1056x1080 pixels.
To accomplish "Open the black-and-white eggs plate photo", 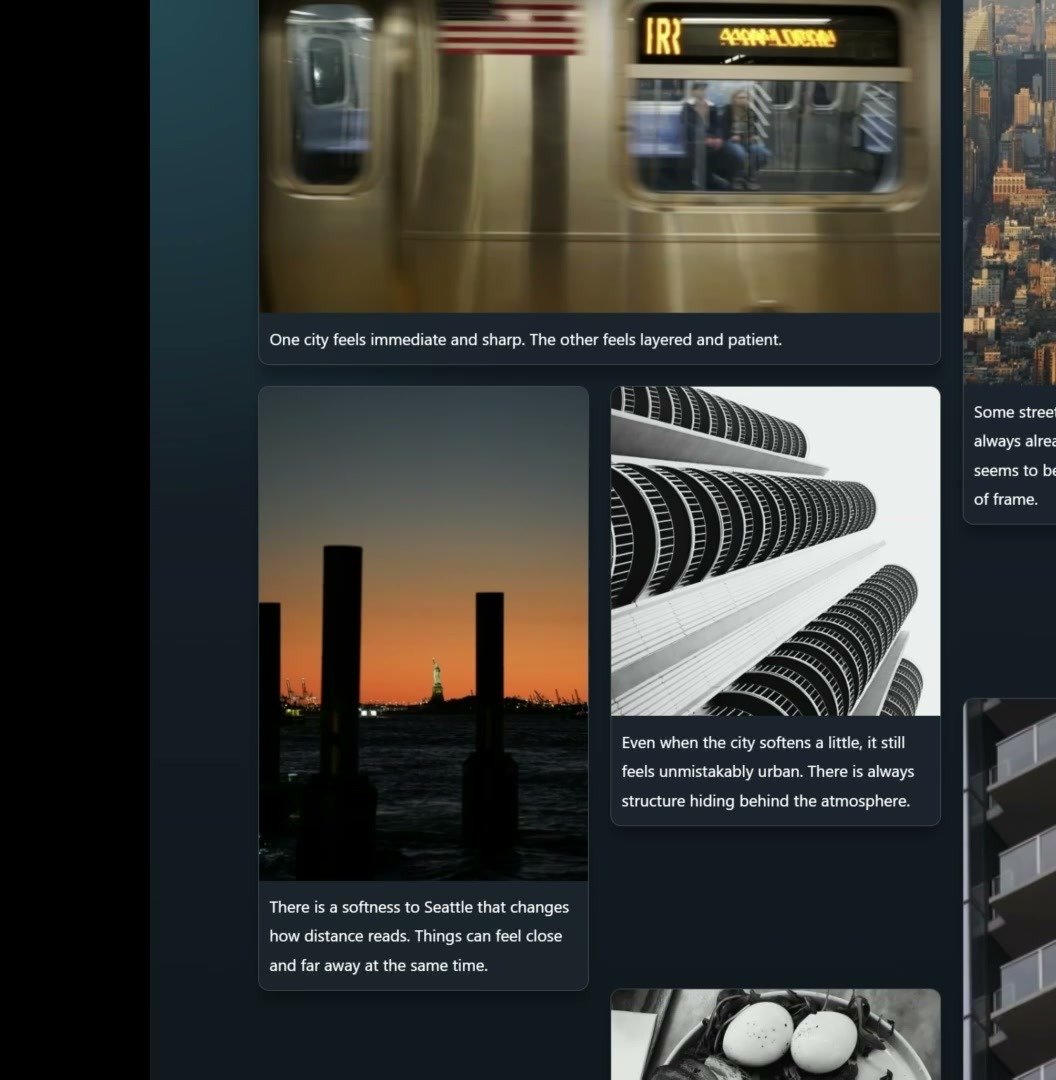I will pos(775,1035).
